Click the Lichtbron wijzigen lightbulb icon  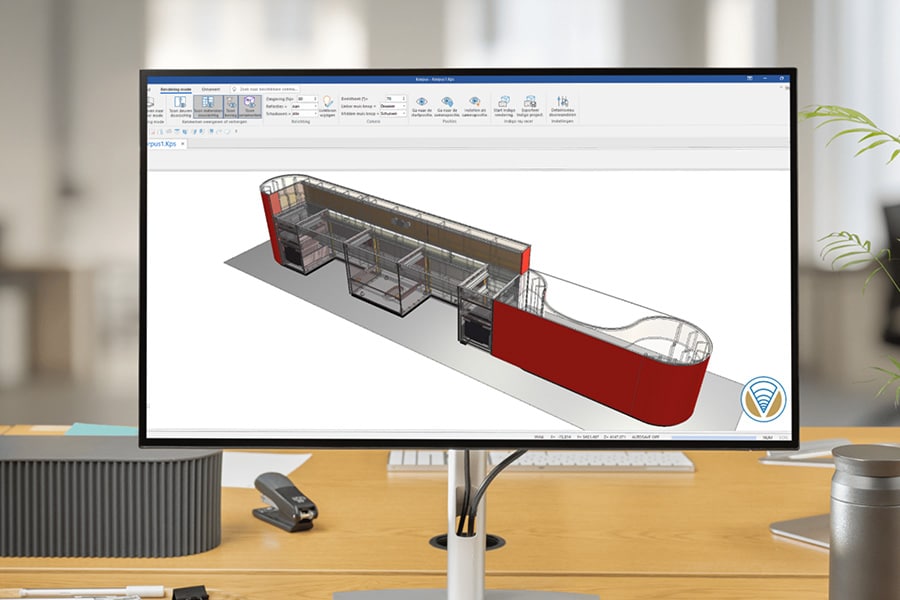[328, 102]
